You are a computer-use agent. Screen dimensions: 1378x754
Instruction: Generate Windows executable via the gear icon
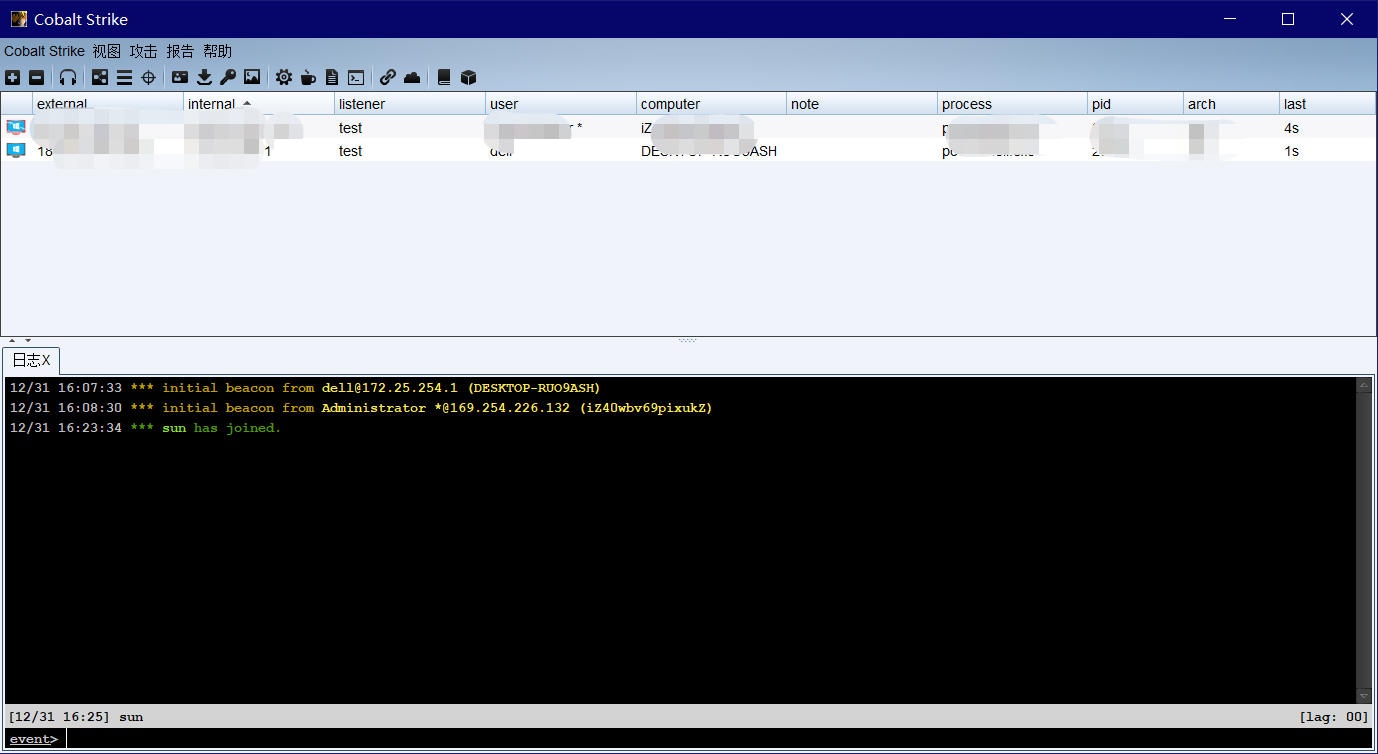(284, 77)
